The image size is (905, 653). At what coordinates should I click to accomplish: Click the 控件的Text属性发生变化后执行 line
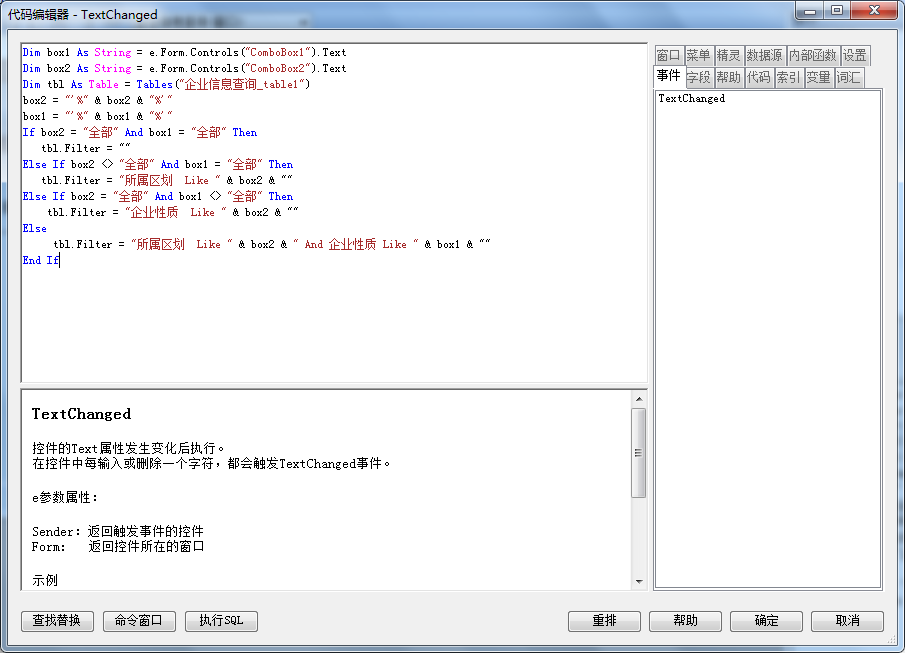click(128, 448)
